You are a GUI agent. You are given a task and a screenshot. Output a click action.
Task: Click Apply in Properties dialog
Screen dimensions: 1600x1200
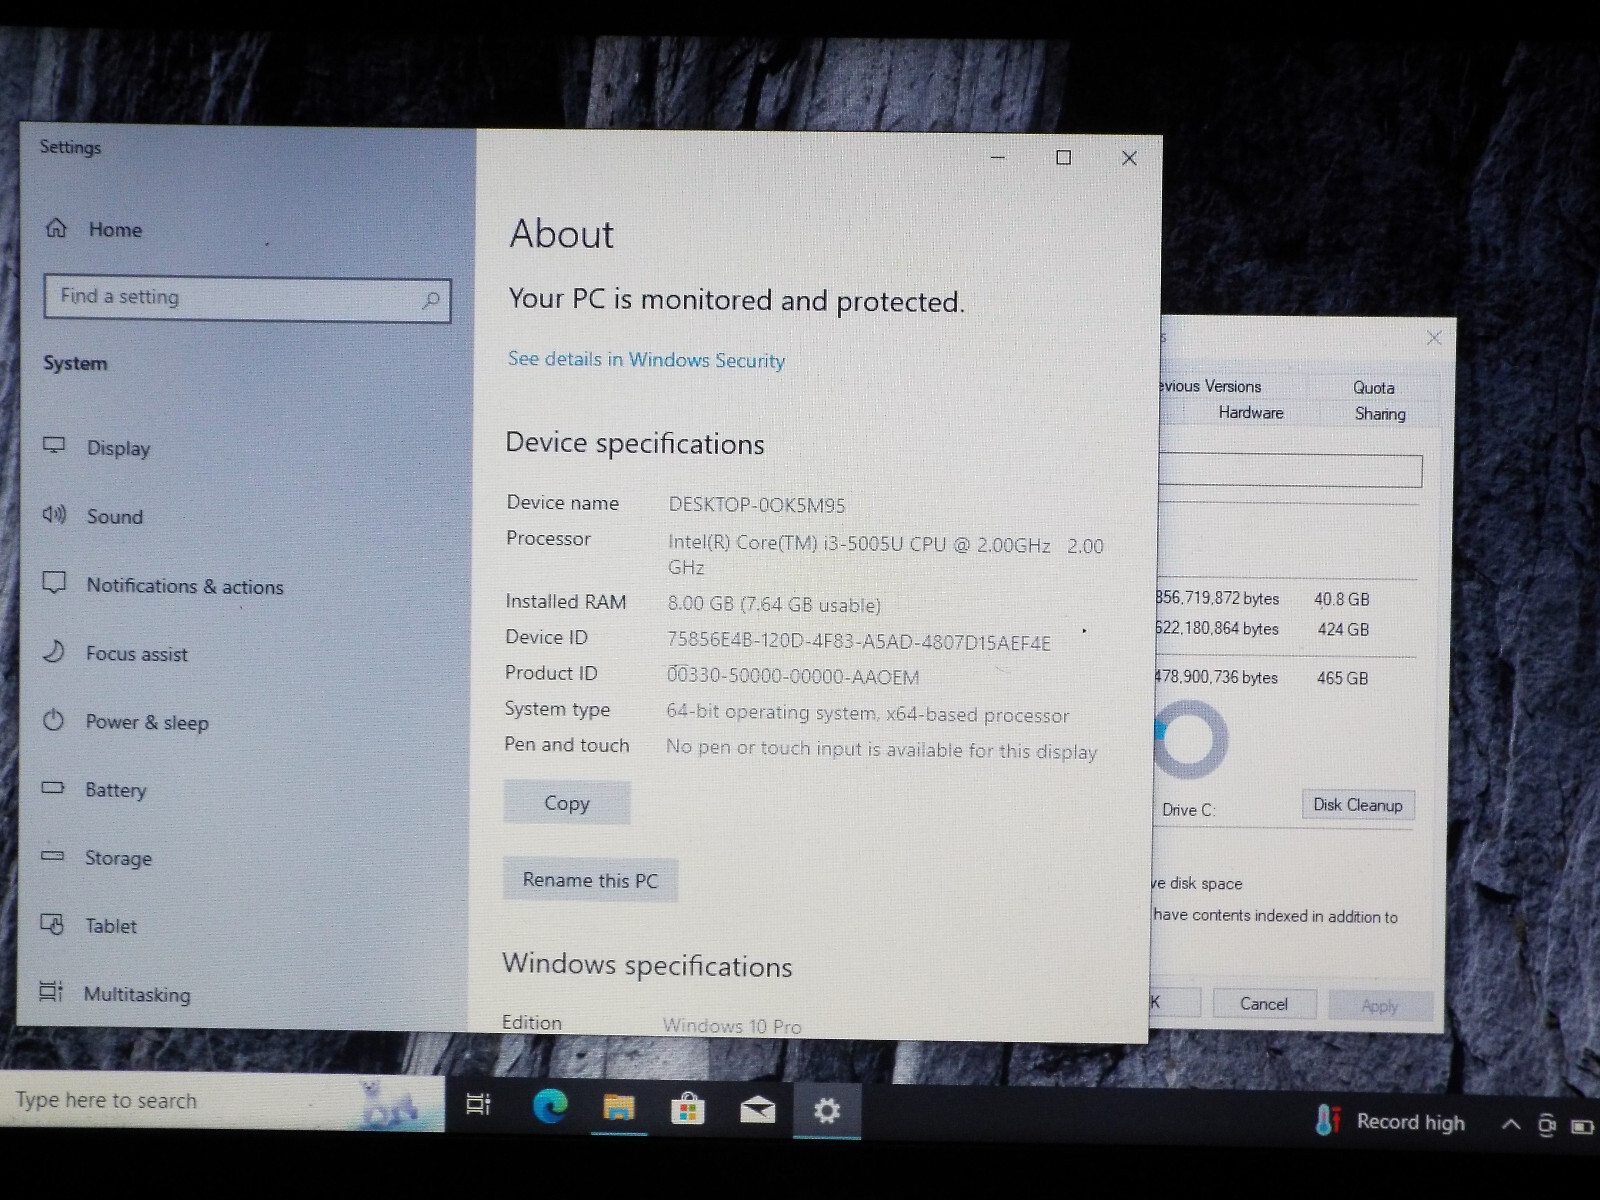click(1380, 1006)
